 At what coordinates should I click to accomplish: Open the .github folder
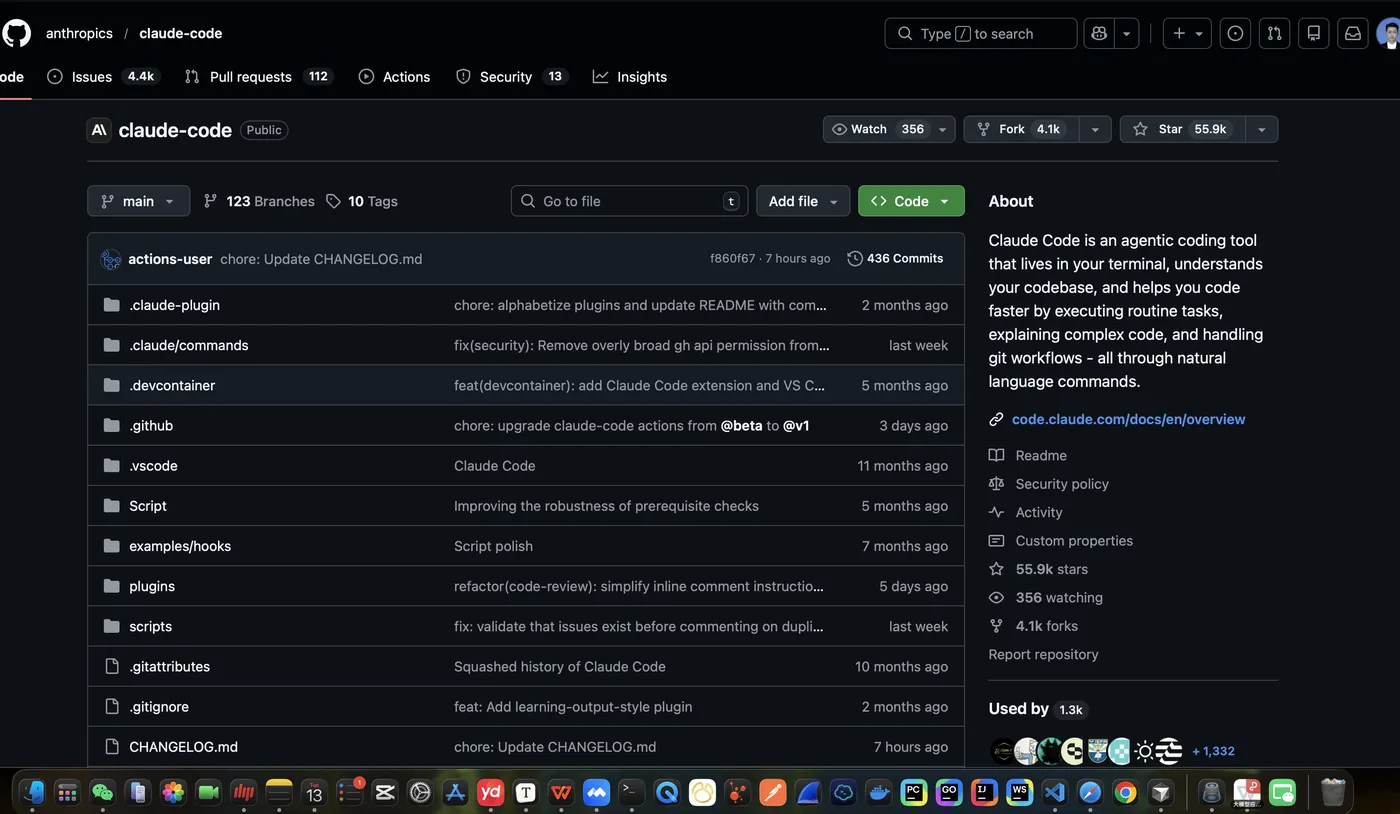point(151,426)
